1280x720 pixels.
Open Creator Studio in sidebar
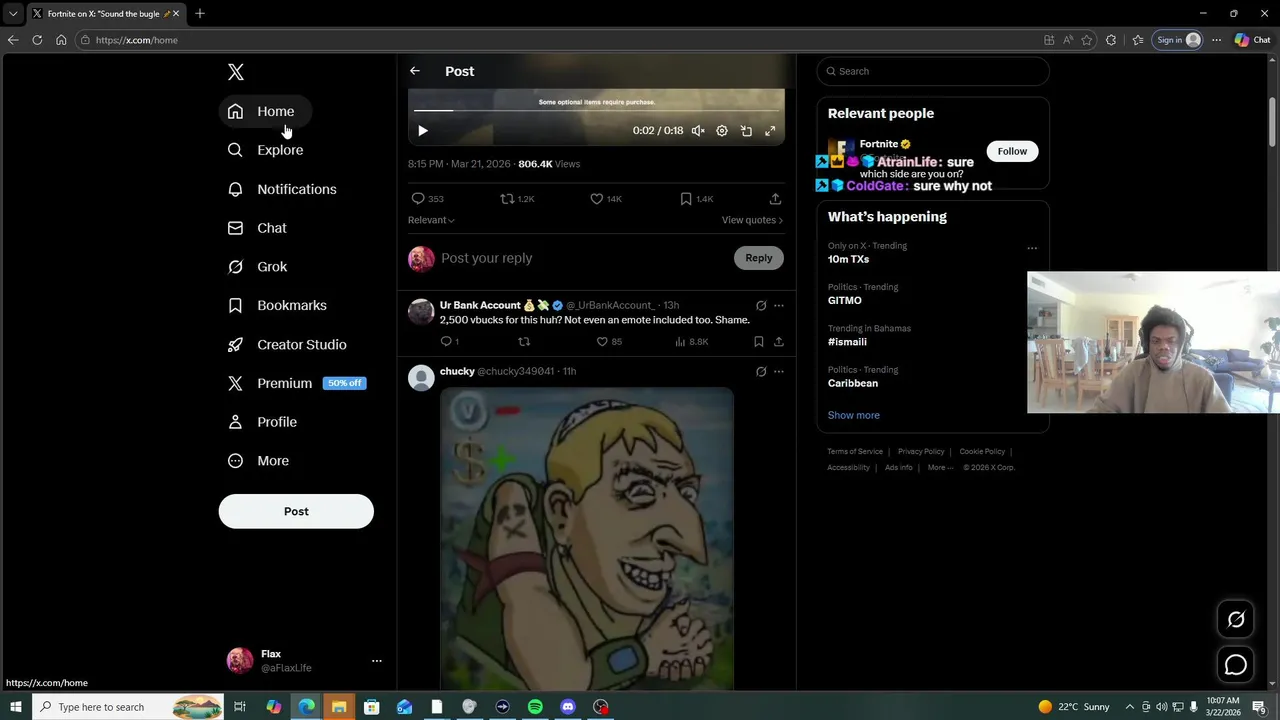click(288, 344)
